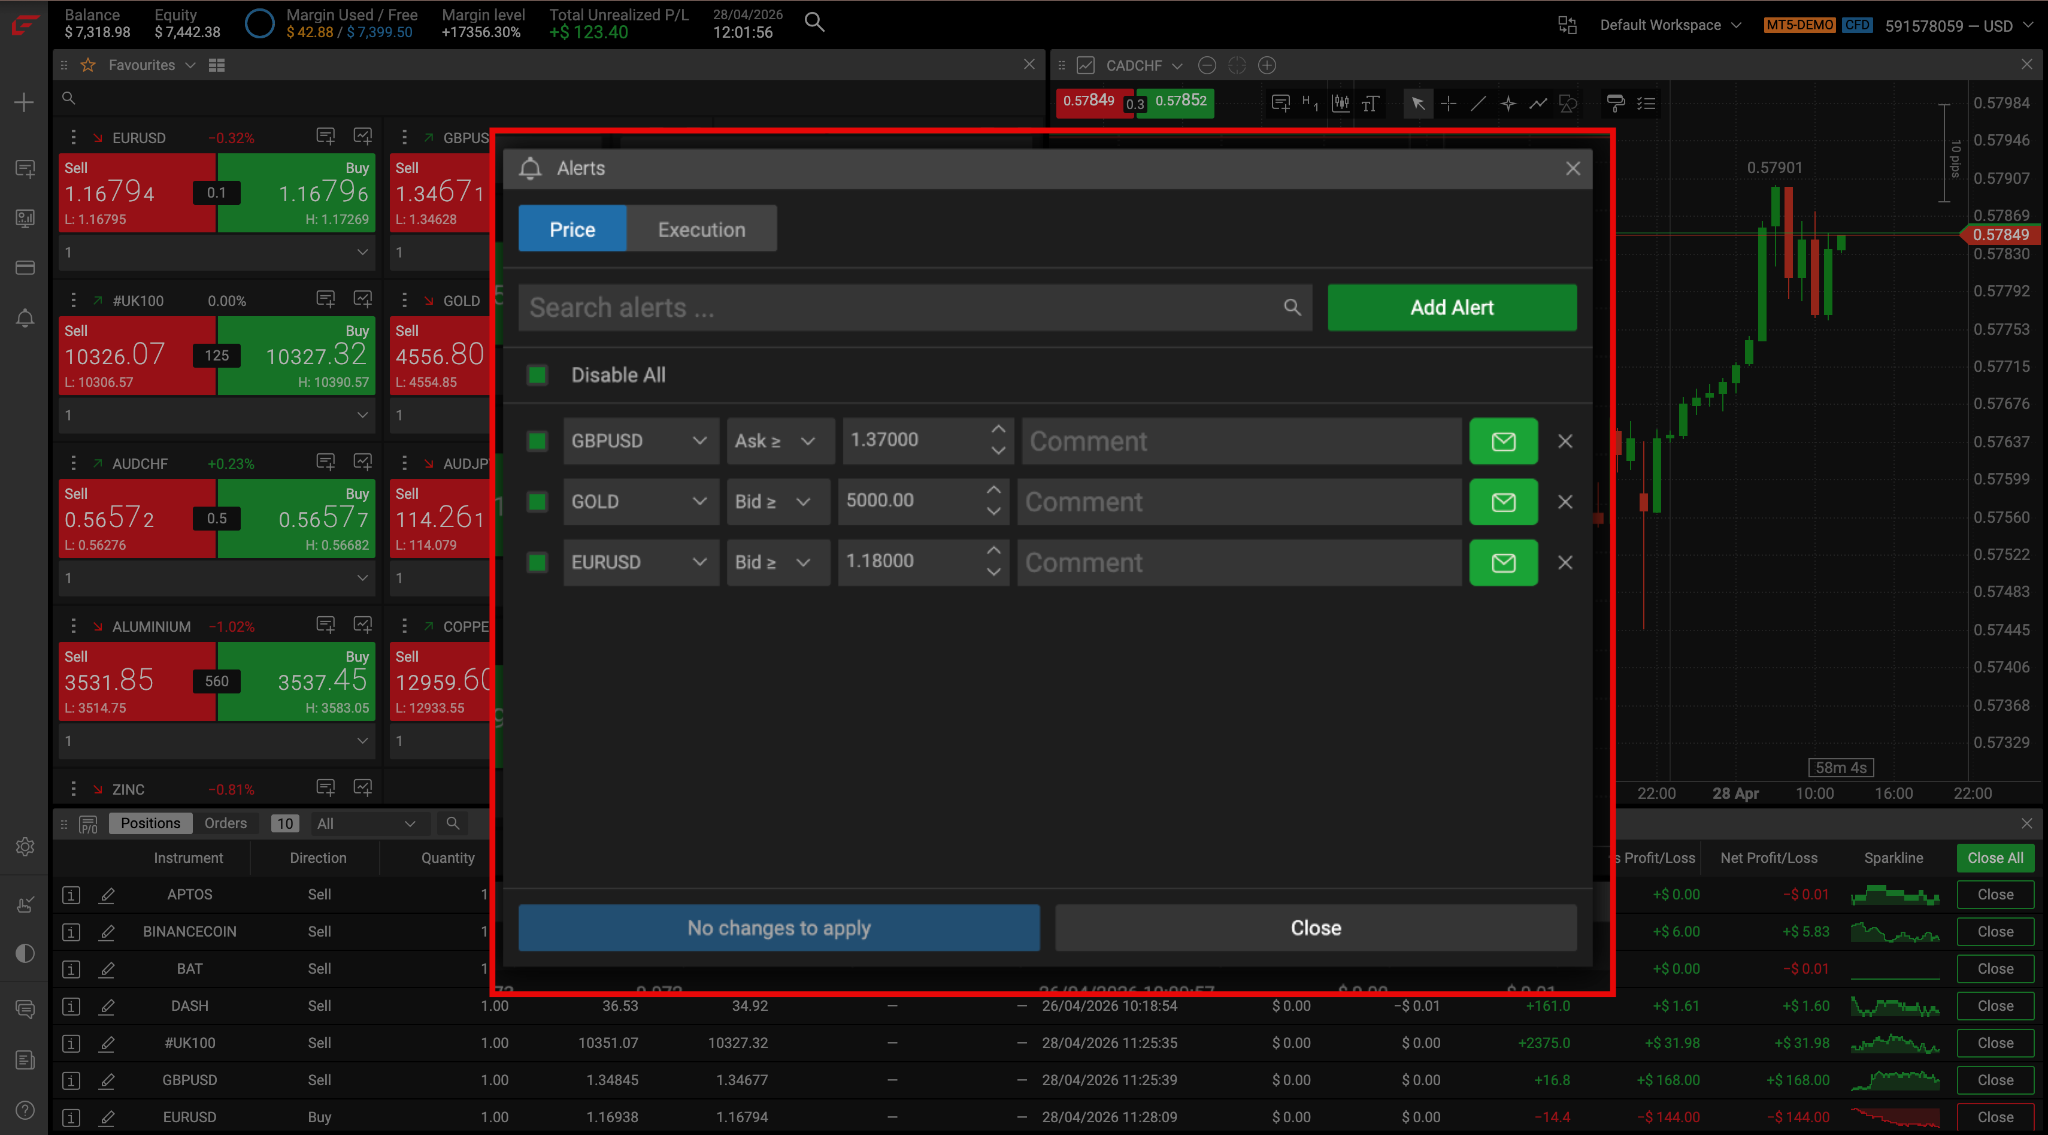The height and width of the screenshot is (1135, 2048).
Task: Switch to the Execution alerts tab
Action: (701, 229)
